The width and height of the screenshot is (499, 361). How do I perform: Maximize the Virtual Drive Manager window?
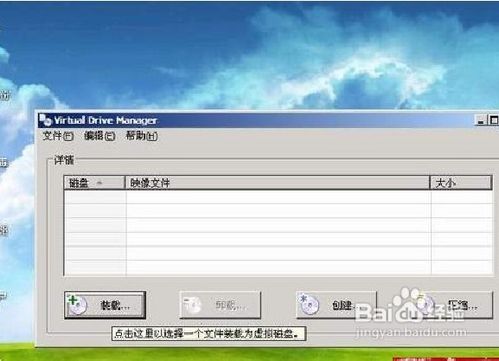click(493, 120)
